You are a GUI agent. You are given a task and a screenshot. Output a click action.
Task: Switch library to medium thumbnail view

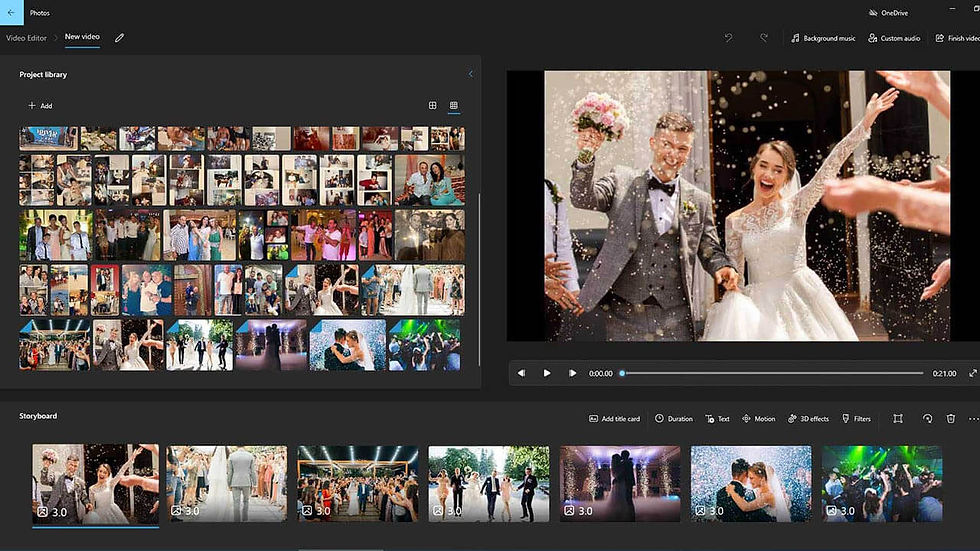(x=432, y=106)
